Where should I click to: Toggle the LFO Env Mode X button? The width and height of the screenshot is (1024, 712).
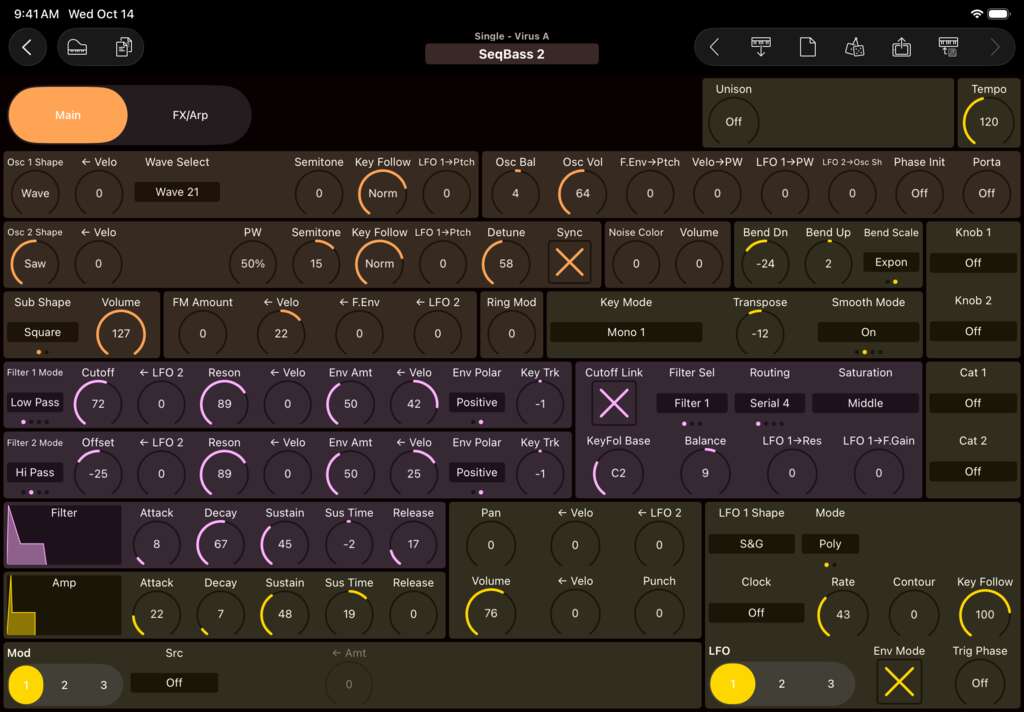pos(899,683)
